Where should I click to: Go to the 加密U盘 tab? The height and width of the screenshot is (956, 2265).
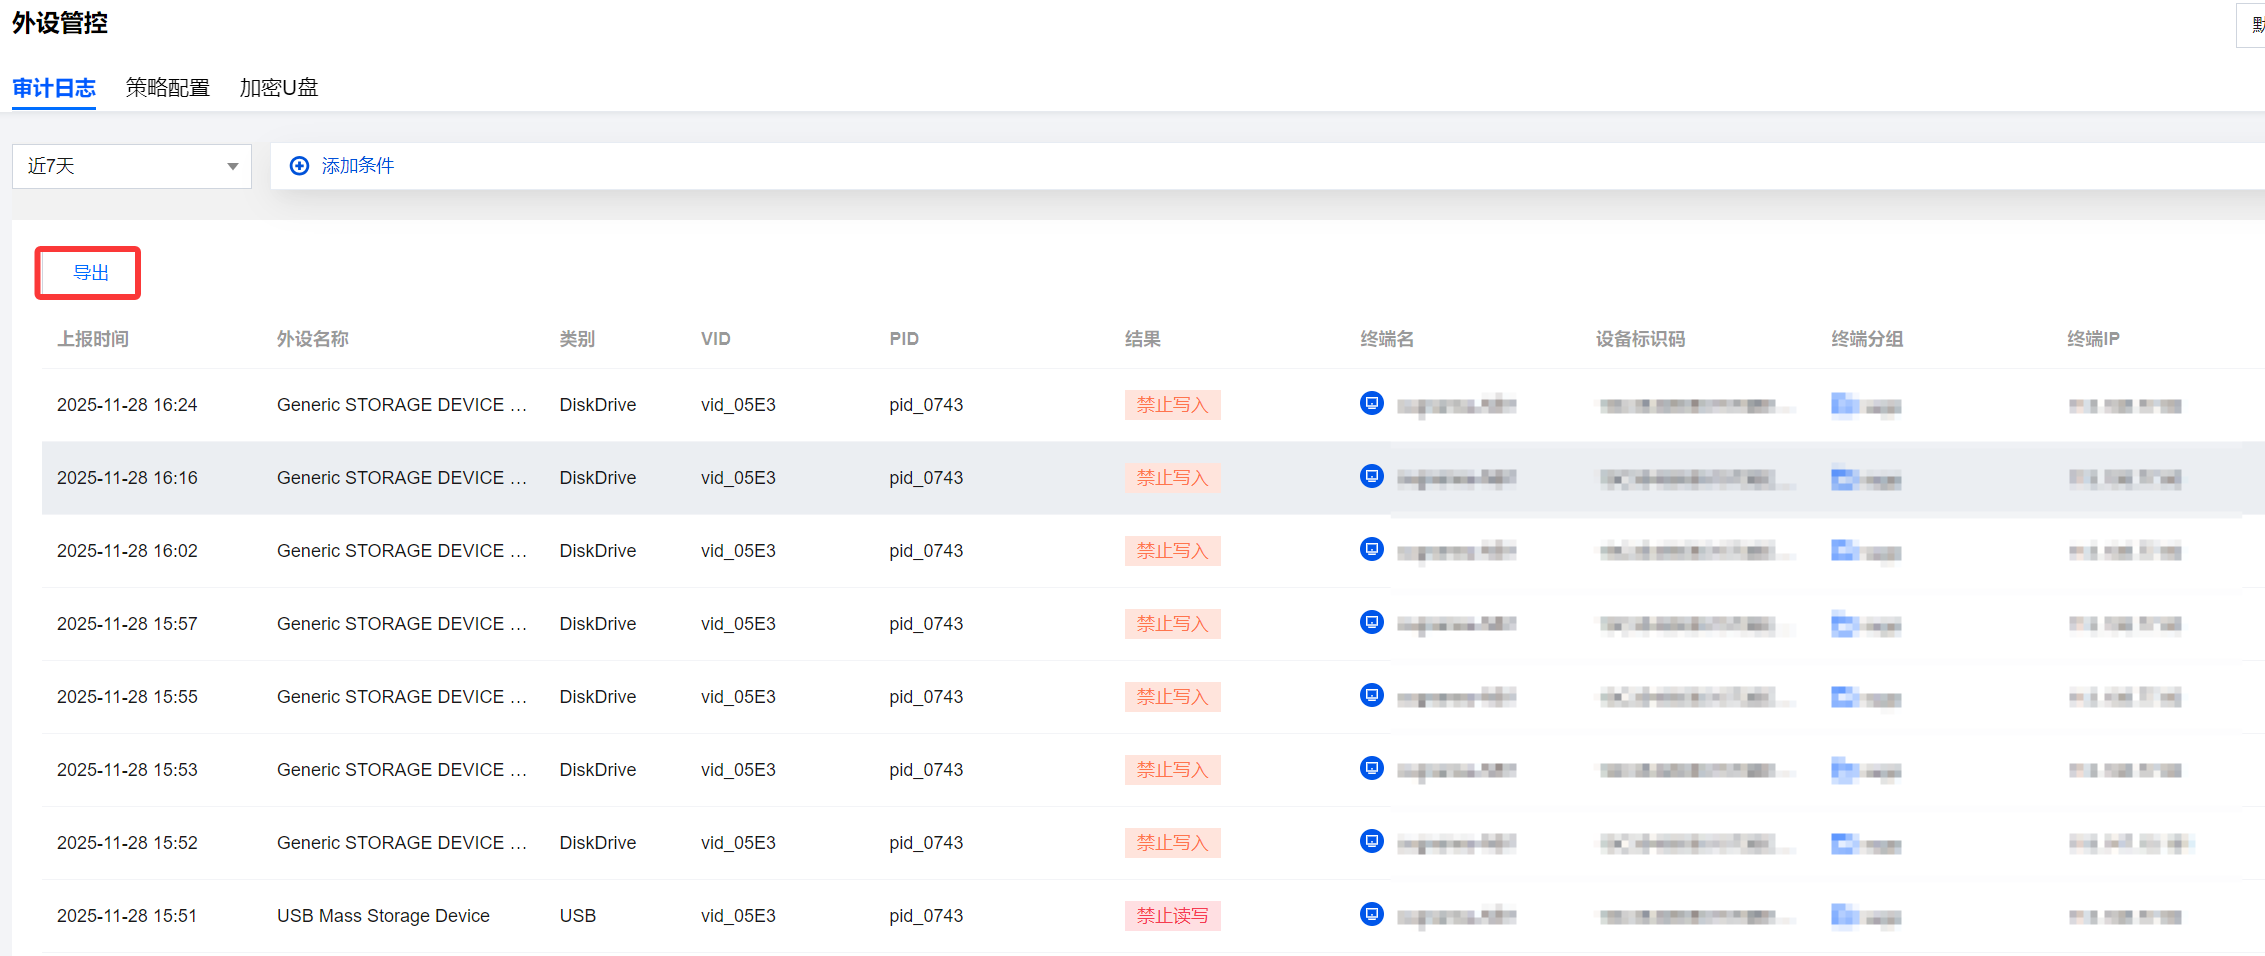click(x=279, y=88)
